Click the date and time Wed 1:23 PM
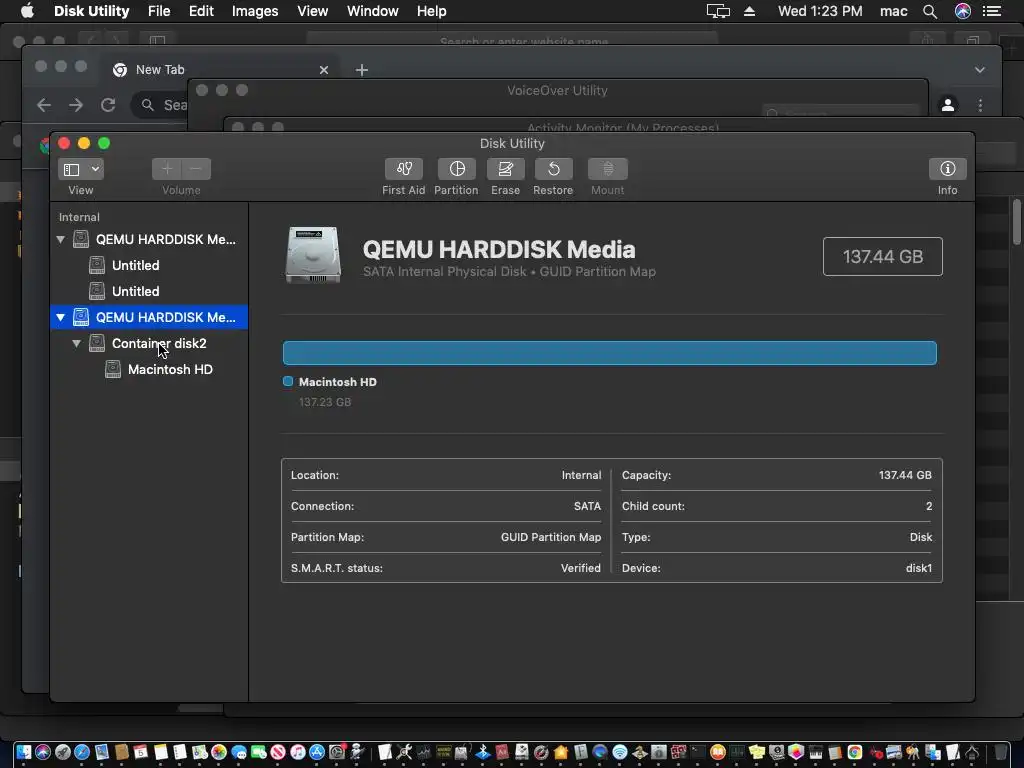The image size is (1024, 768). pyautogui.click(x=820, y=11)
